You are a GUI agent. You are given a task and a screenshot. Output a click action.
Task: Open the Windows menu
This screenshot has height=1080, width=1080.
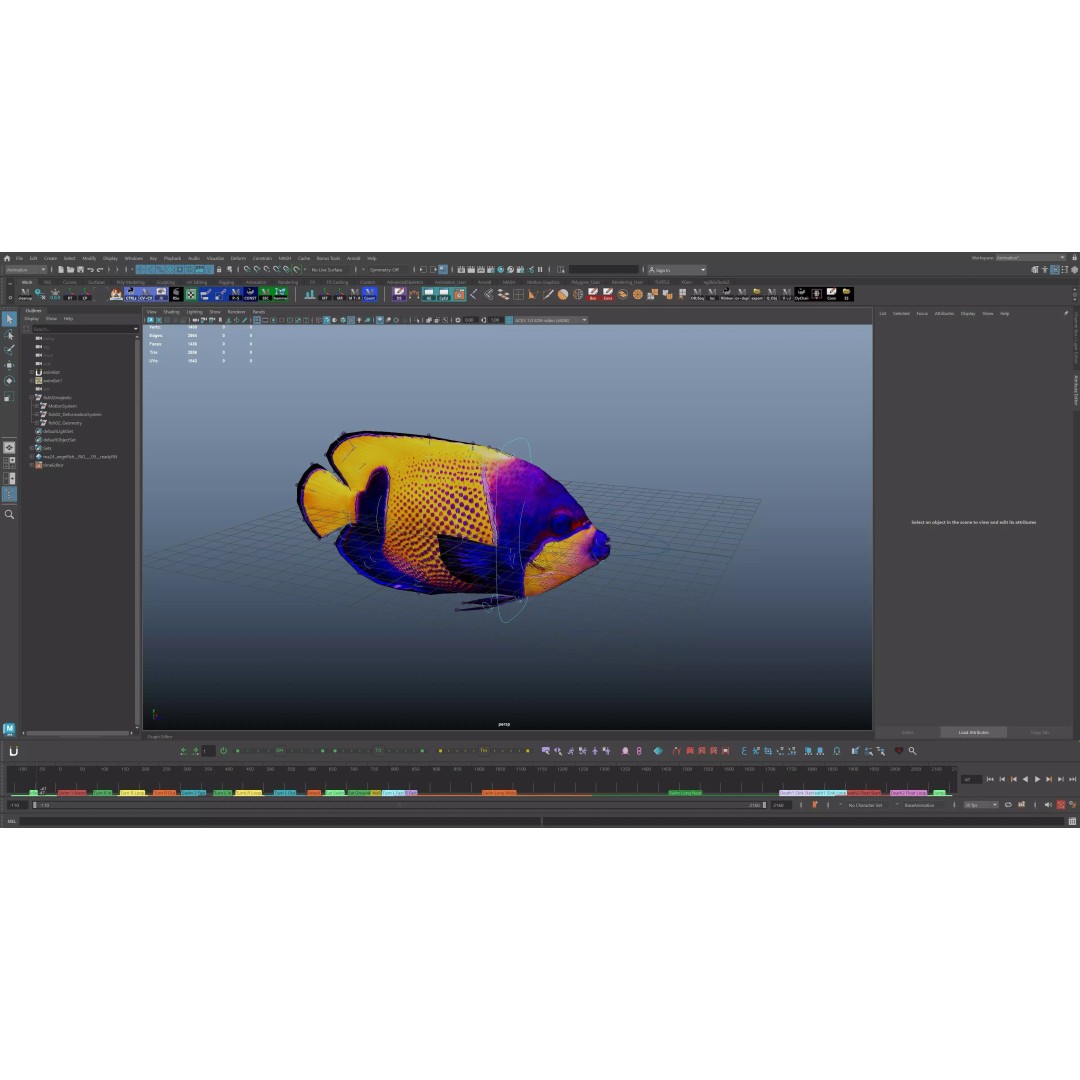pos(133,258)
